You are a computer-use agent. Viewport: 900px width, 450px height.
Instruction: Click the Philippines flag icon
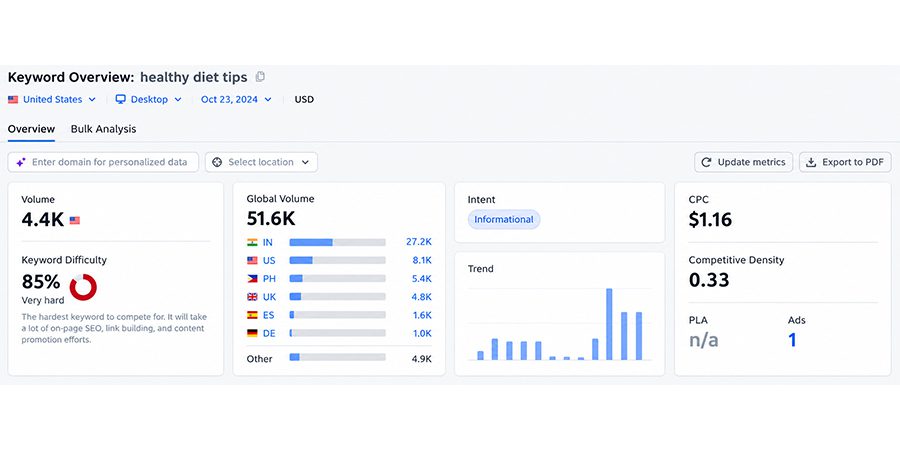(252, 279)
